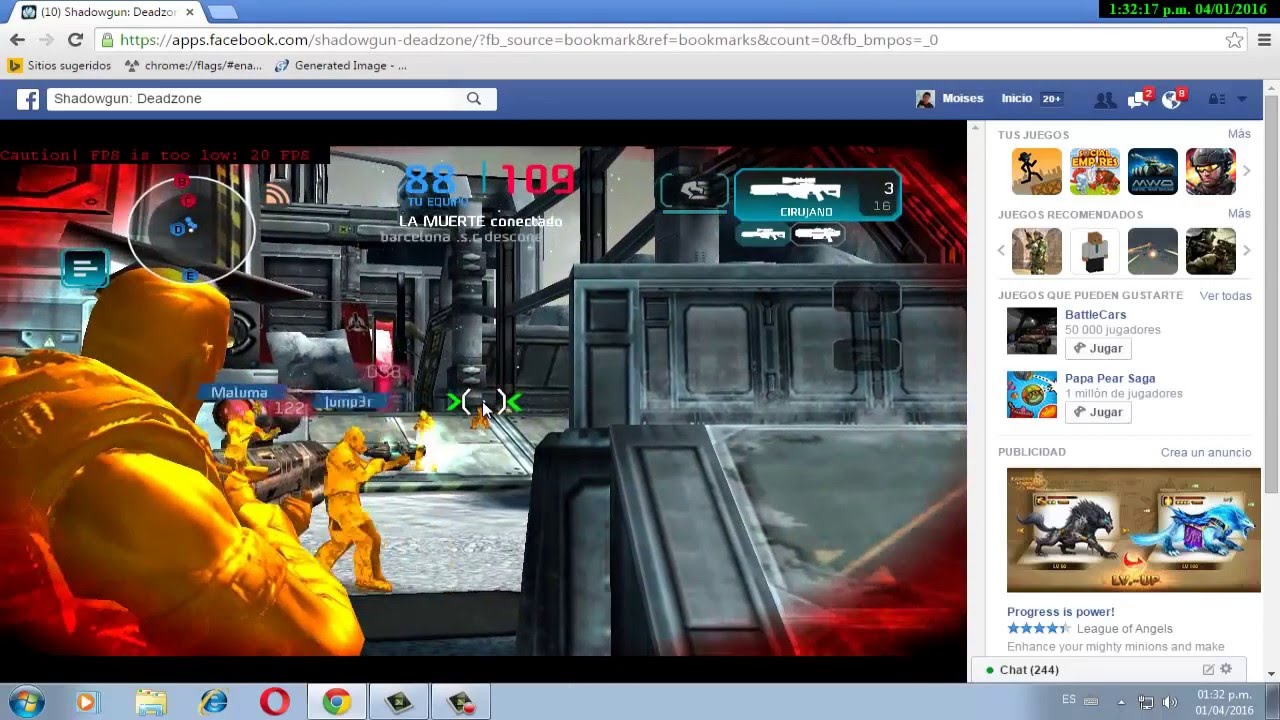The image size is (1280, 720).
Task: Click Más next to Tus Juegos
Action: pyautogui.click(x=1239, y=134)
